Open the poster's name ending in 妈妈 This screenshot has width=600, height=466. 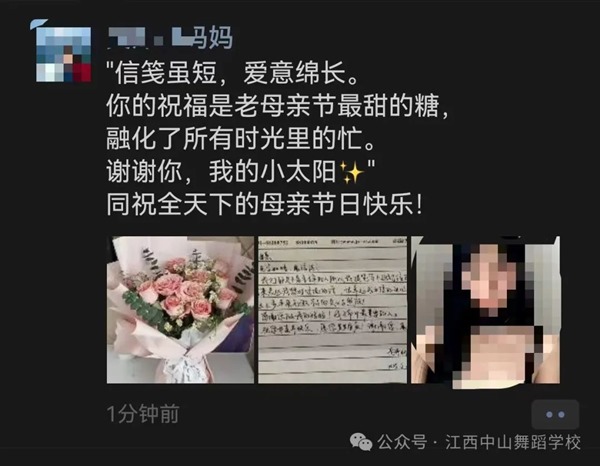point(170,38)
